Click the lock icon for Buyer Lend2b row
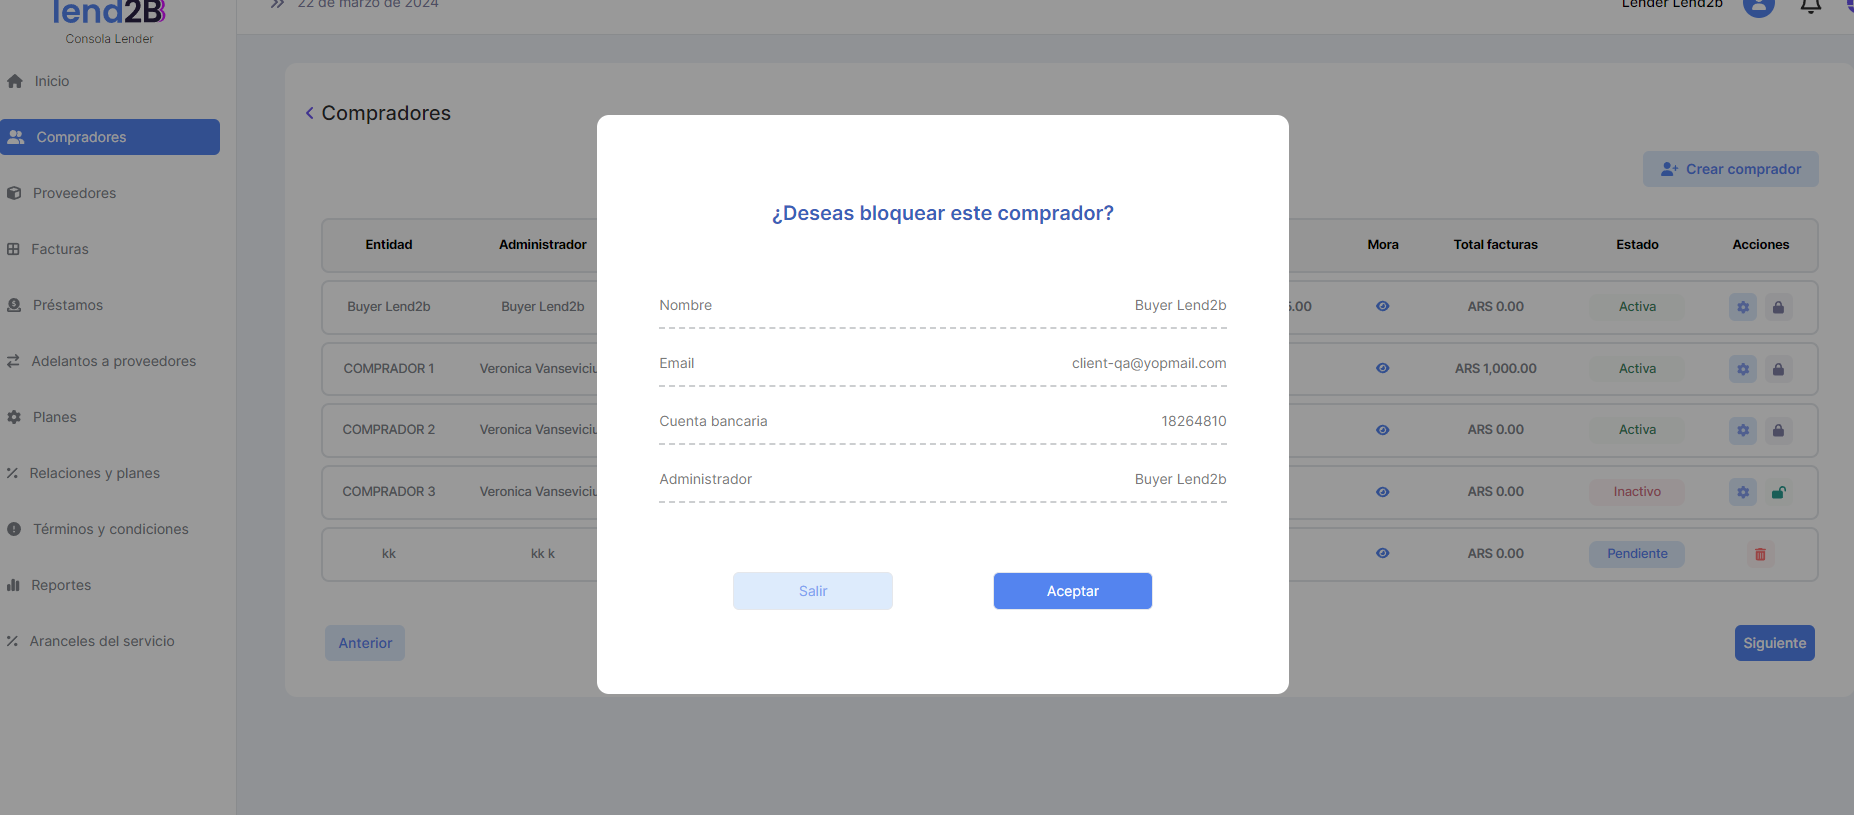 [x=1778, y=307]
